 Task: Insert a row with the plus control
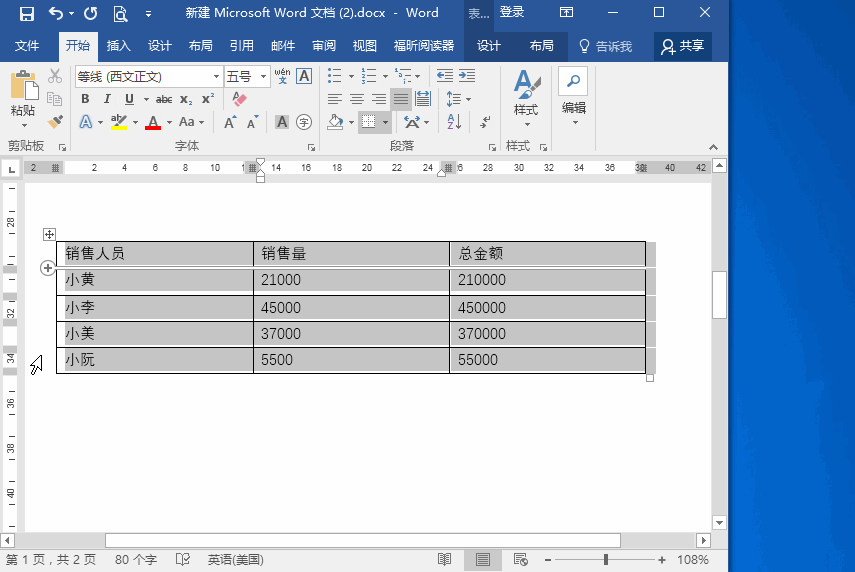[x=47, y=268]
